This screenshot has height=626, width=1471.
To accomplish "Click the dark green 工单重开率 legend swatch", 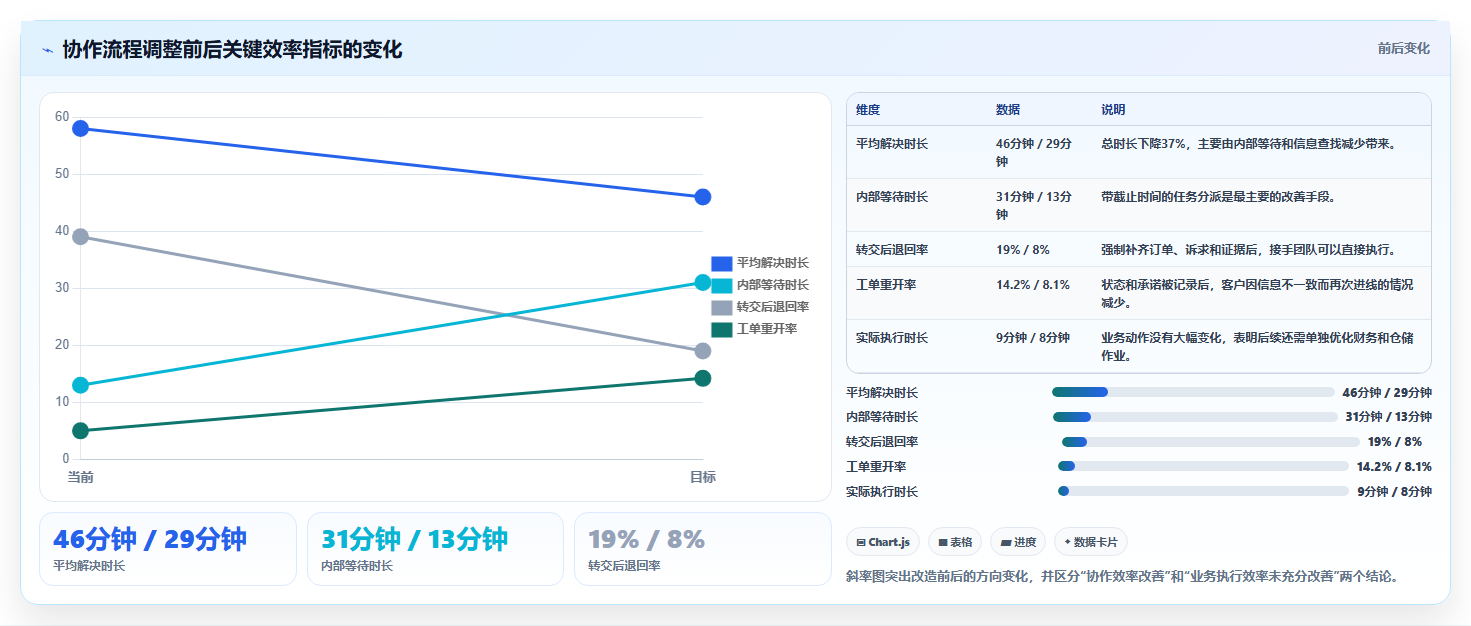I will coord(722,329).
